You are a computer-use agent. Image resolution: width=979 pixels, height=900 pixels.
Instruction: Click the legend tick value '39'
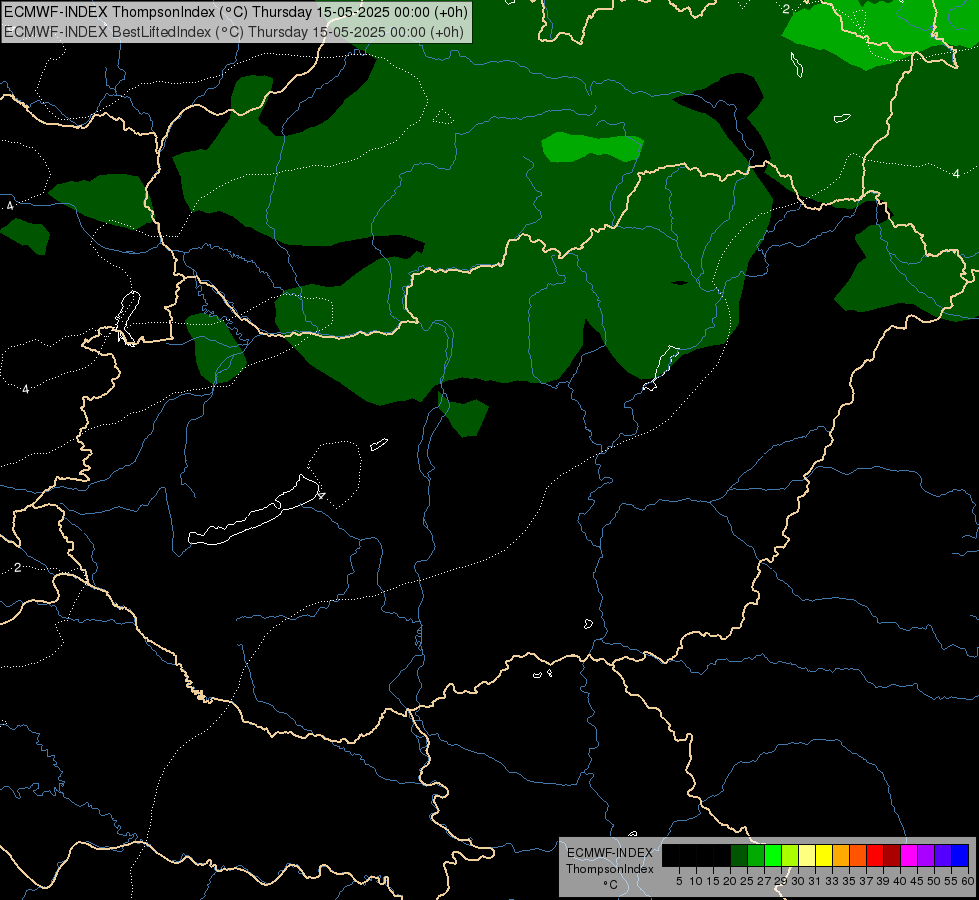pos(883,881)
